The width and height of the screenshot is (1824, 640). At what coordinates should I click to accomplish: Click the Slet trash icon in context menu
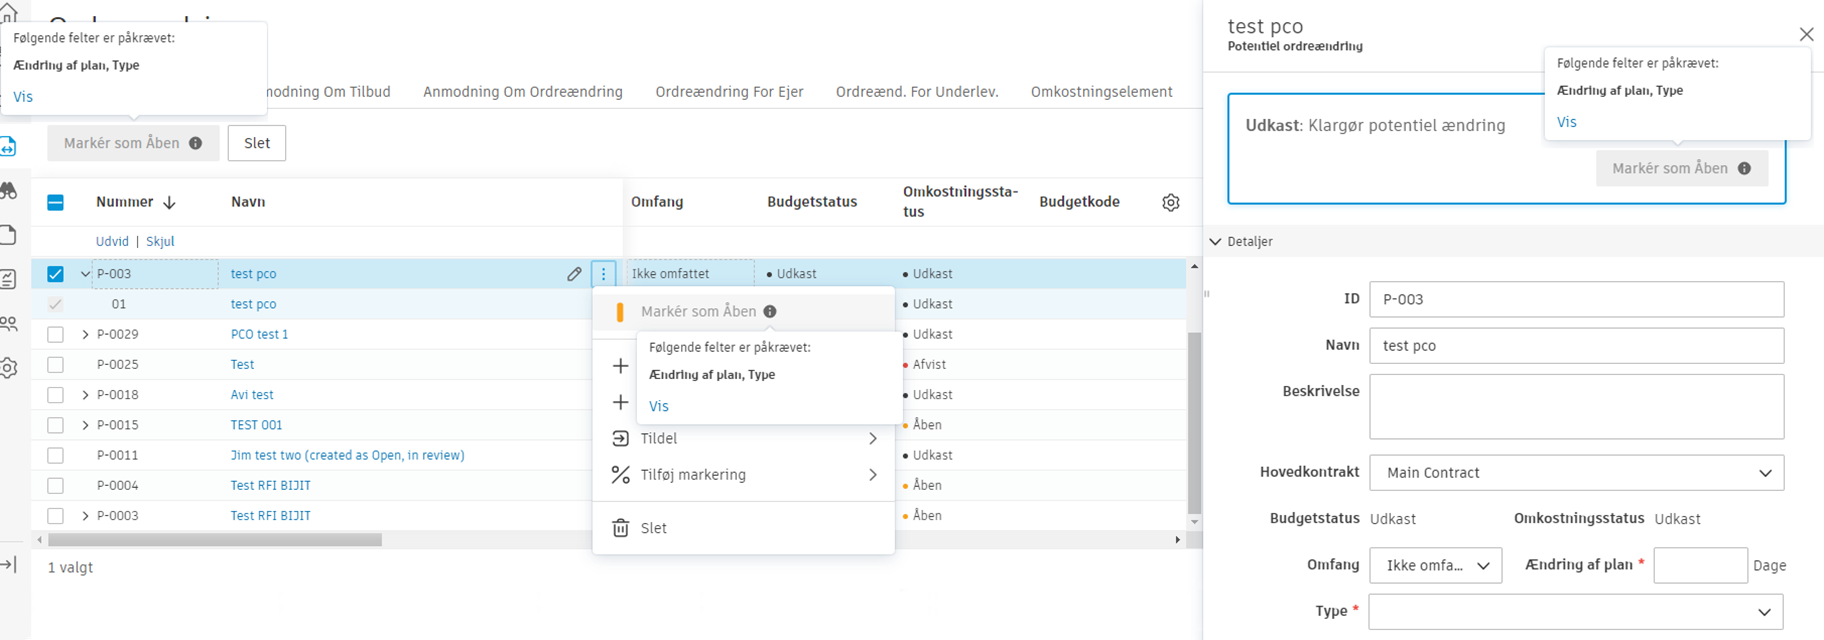click(621, 528)
